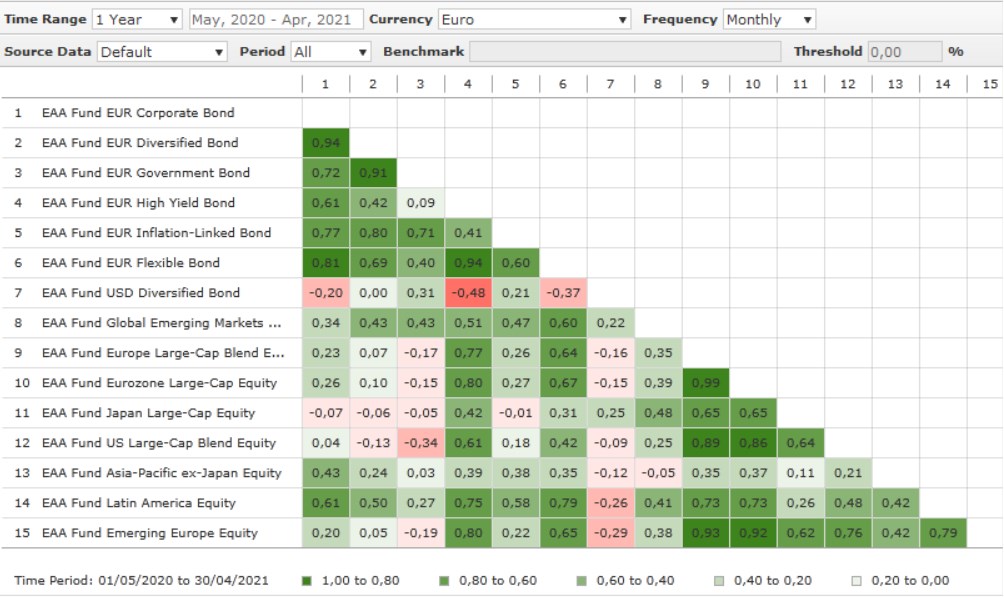Click the date range field May 2020 - Apr 2021
Screen dimensions: 1004x597
[274, 19]
